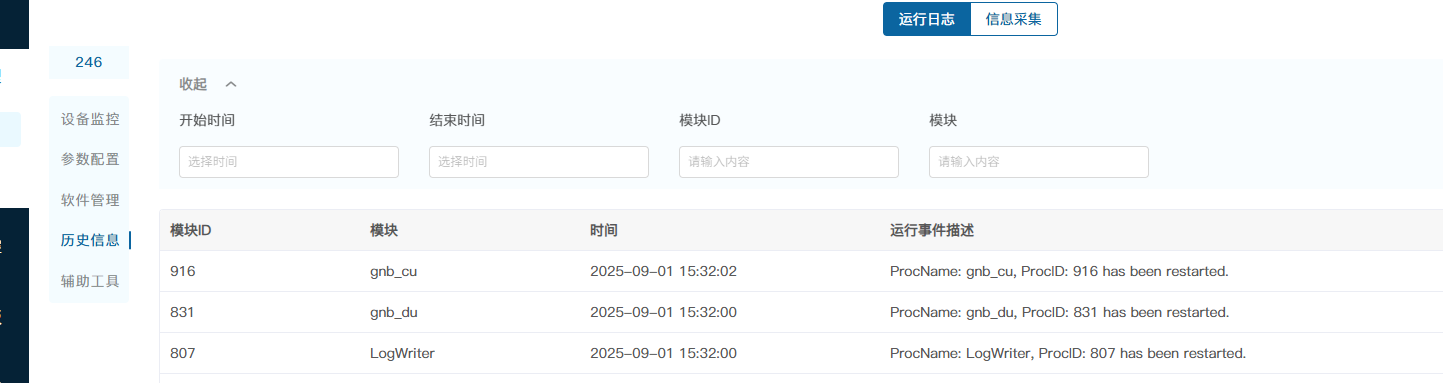Switch to 信息采集 tab
The height and width of the screenshot is (383, 1443).
coord(1014,19)
